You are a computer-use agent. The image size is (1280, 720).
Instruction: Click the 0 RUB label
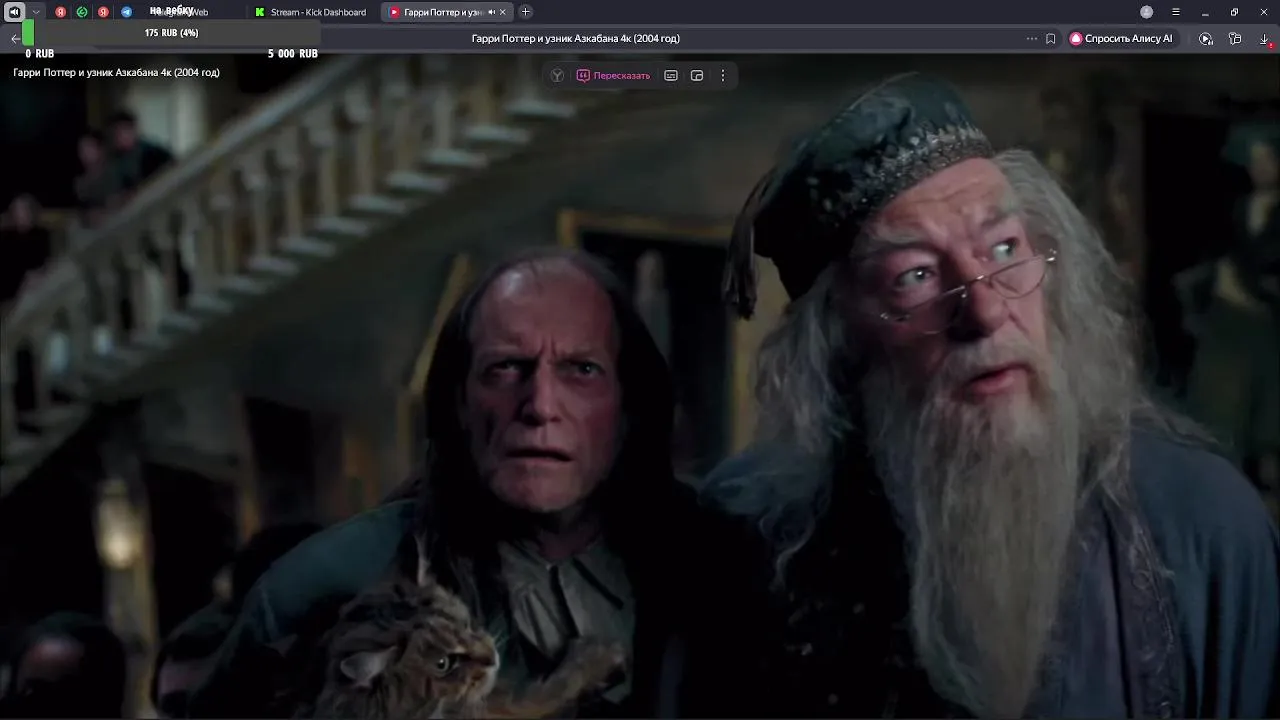[x=40, y=53]
